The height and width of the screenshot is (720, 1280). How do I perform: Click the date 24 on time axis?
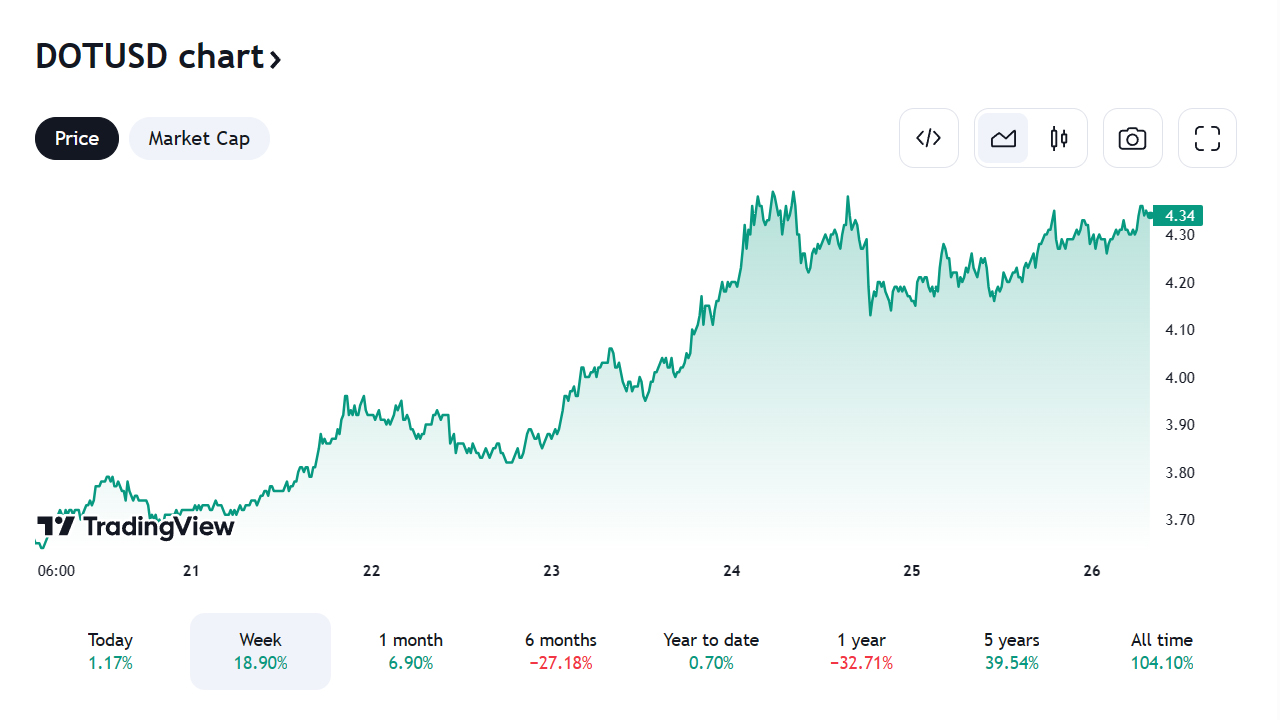point(732,571)
